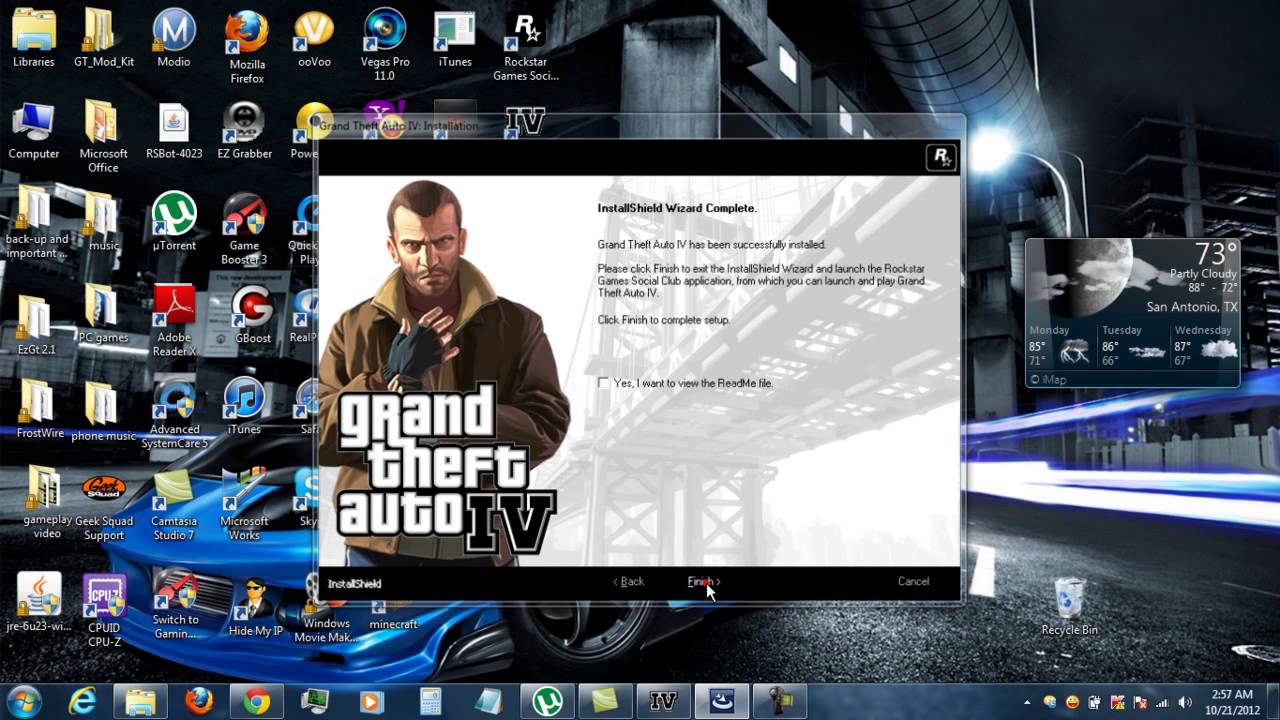1280x720 pixels.
Task: Open the gameplay video folder
Action: [47, 502]
